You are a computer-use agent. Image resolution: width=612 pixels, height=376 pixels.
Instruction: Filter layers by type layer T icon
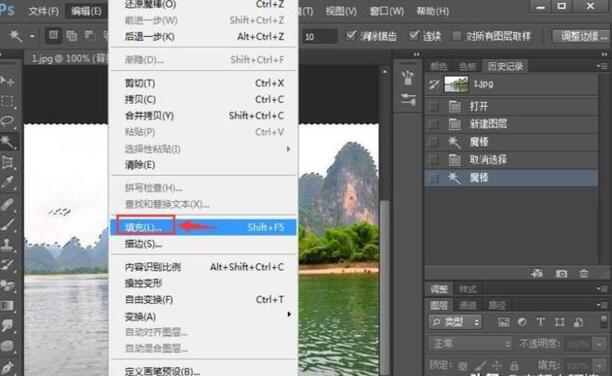[x=541, y=322]
